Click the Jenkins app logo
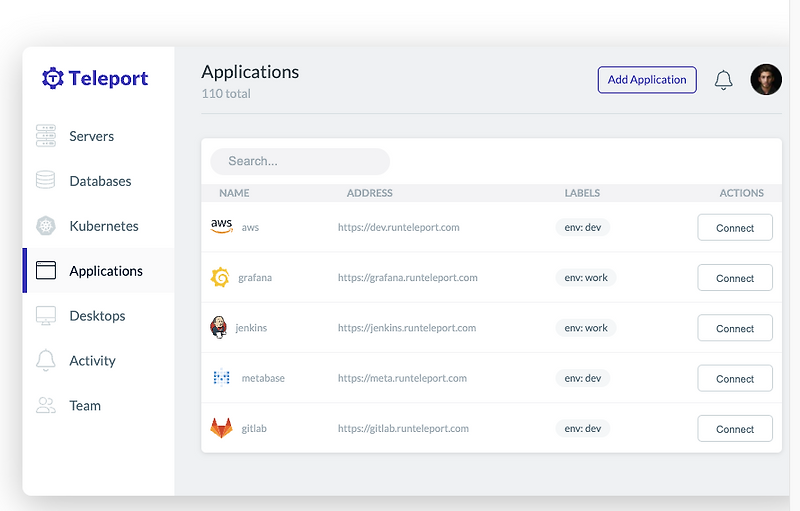The image size is (800, 511). [219, 327]
